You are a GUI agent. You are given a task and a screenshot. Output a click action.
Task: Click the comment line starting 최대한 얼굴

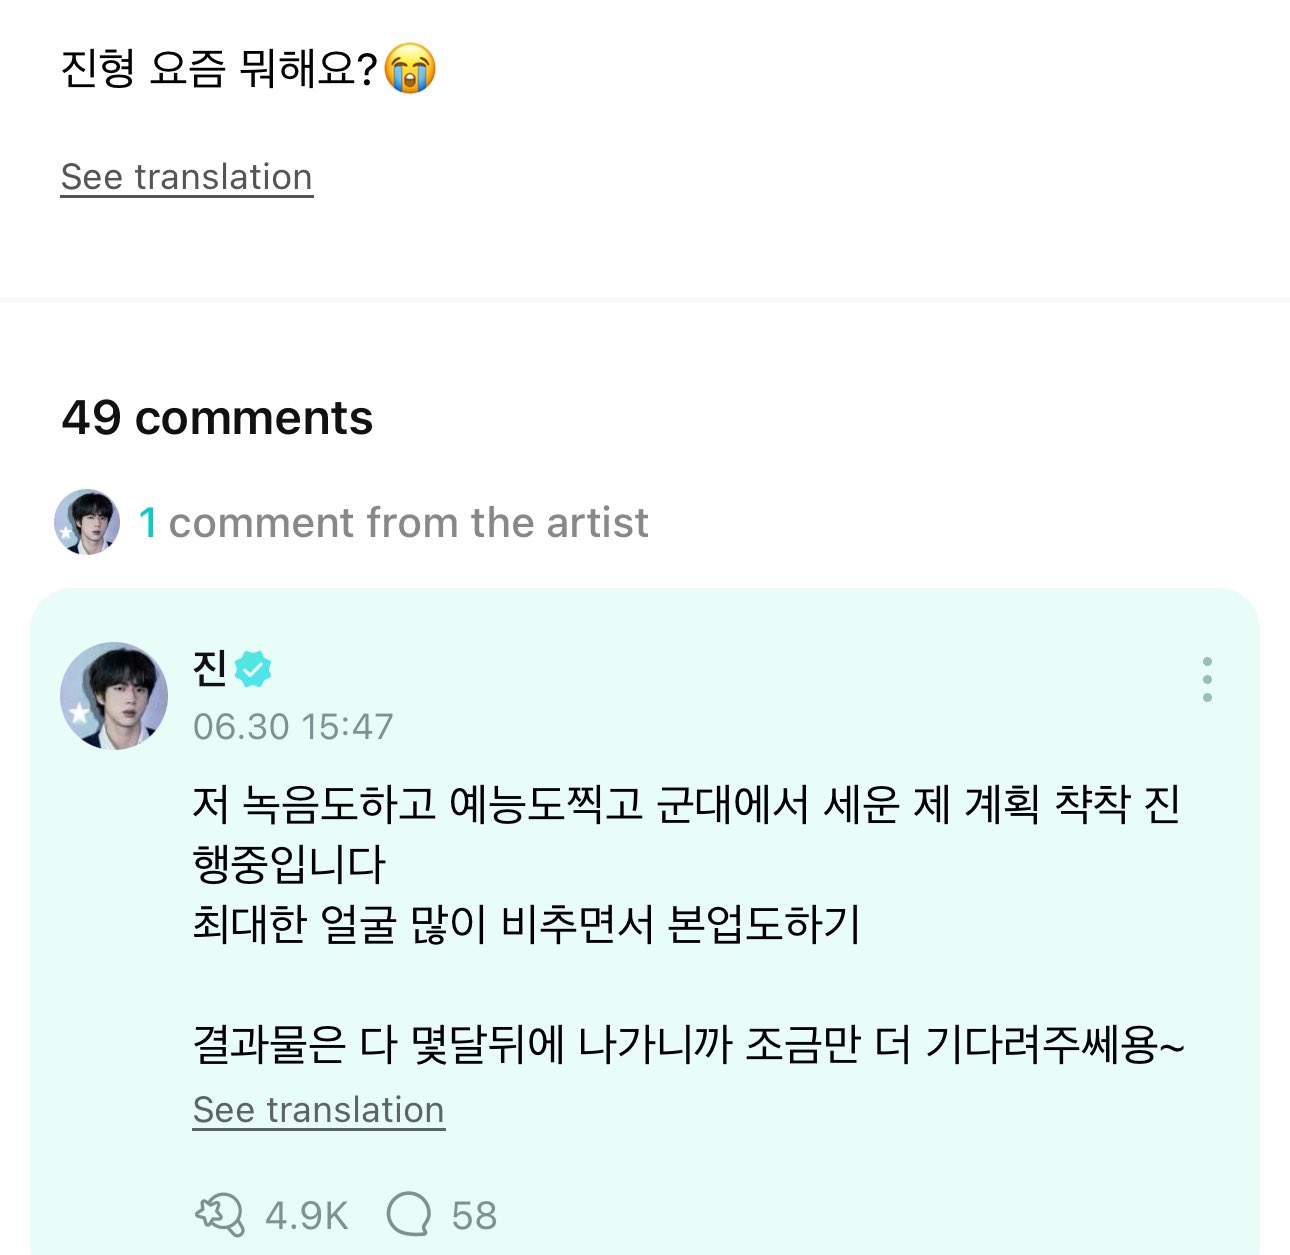(x=526, y=924)
